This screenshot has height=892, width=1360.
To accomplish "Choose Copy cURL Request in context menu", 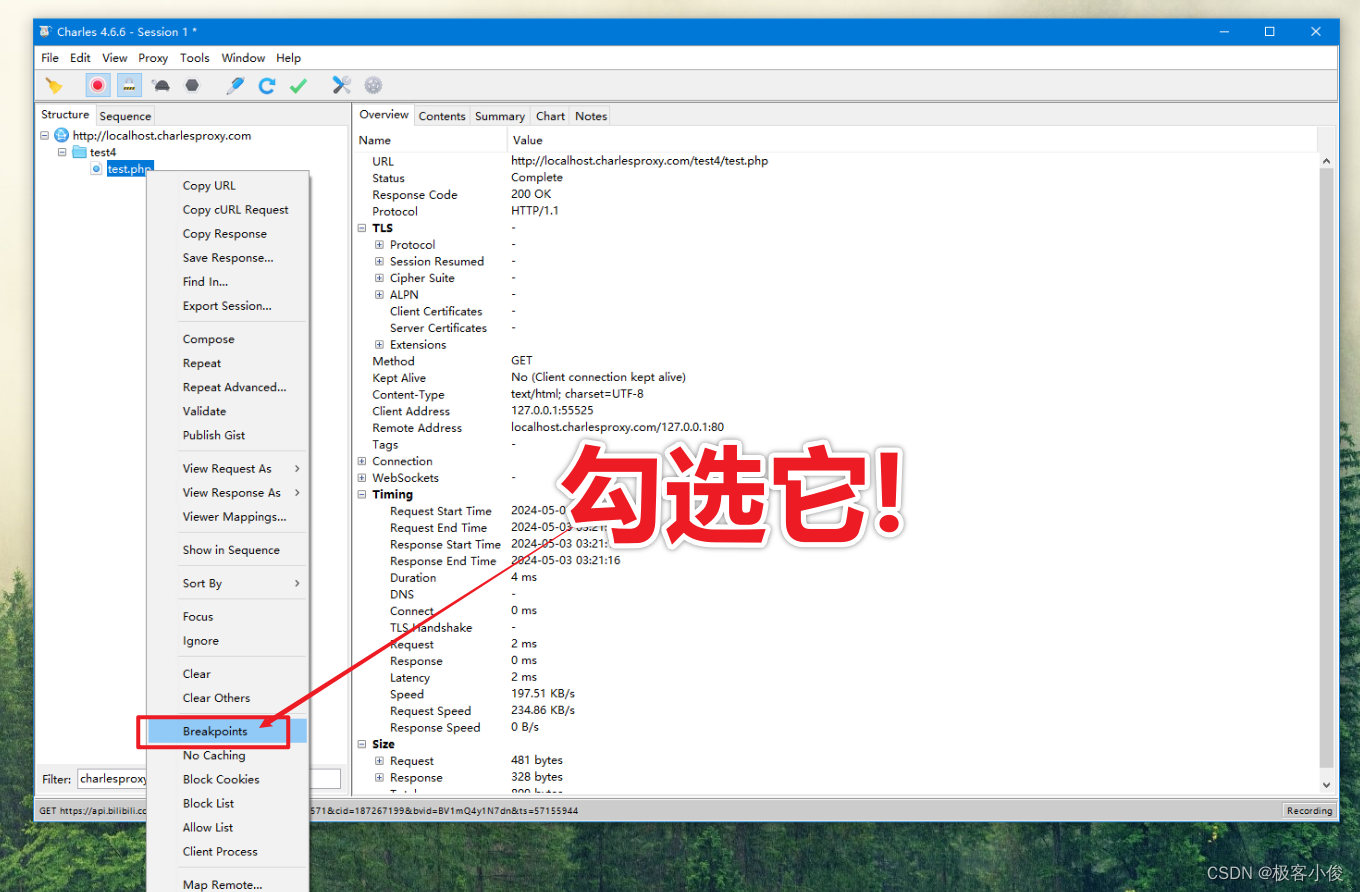I will click(x=228, y=210).
